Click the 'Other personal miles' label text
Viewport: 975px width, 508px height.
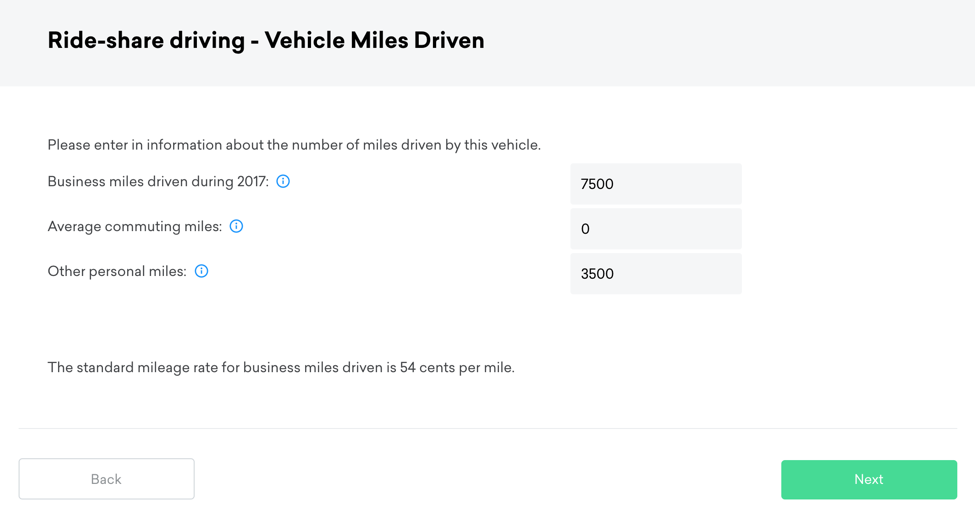tap(117, 272)
